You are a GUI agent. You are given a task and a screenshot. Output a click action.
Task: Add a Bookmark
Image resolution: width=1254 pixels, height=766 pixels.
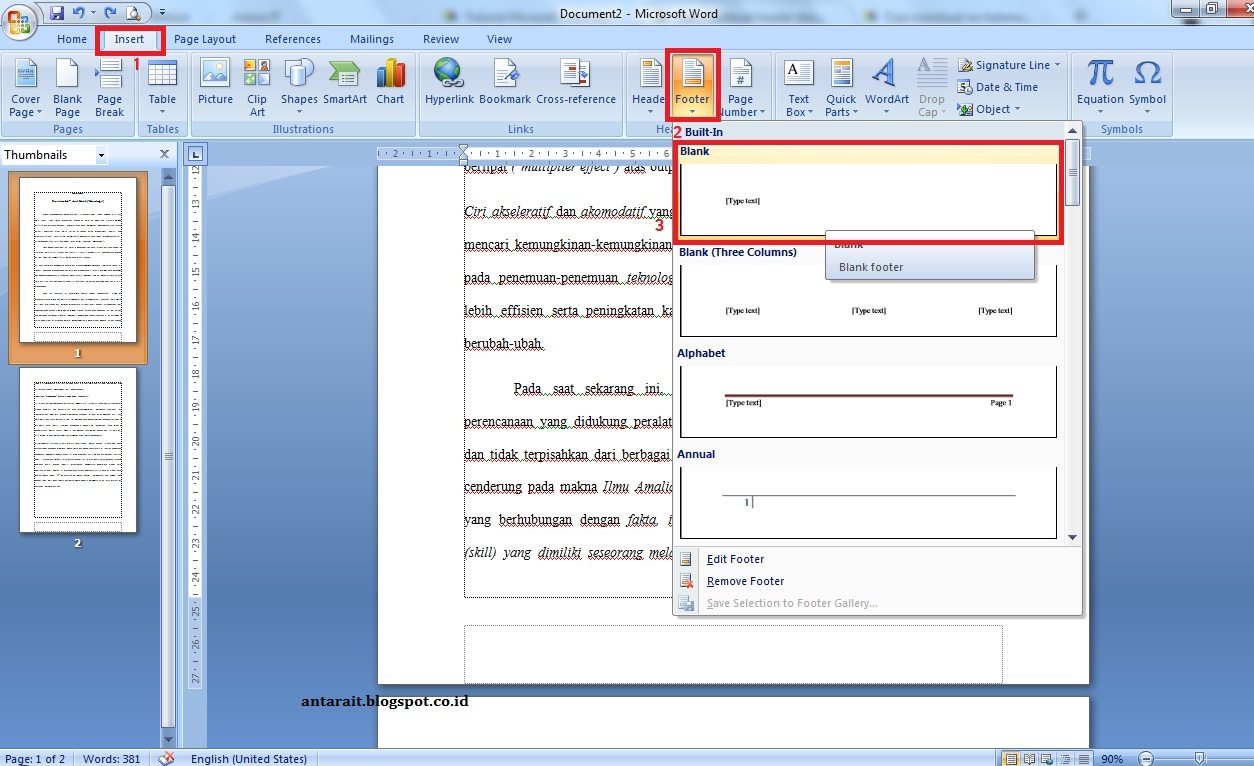tap(505, 86)
